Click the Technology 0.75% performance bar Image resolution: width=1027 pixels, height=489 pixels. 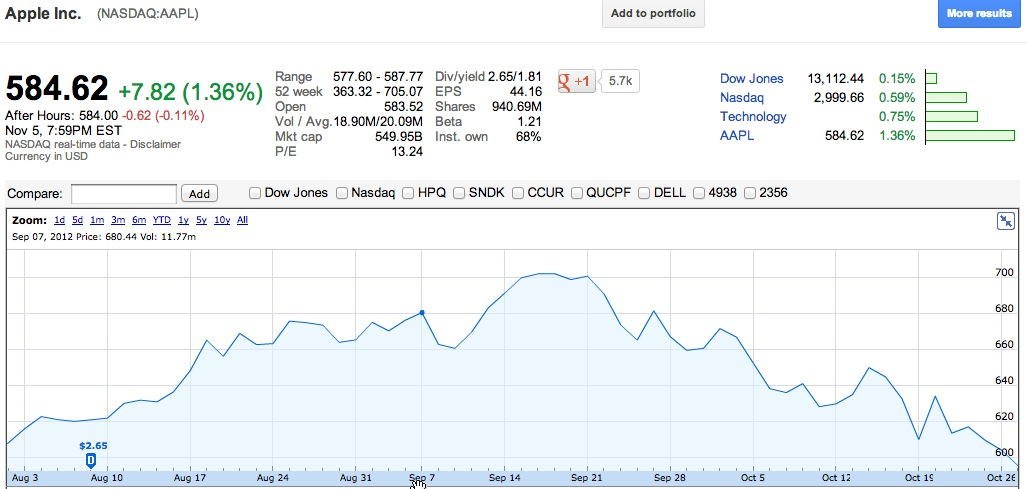[x=952, y=117]
